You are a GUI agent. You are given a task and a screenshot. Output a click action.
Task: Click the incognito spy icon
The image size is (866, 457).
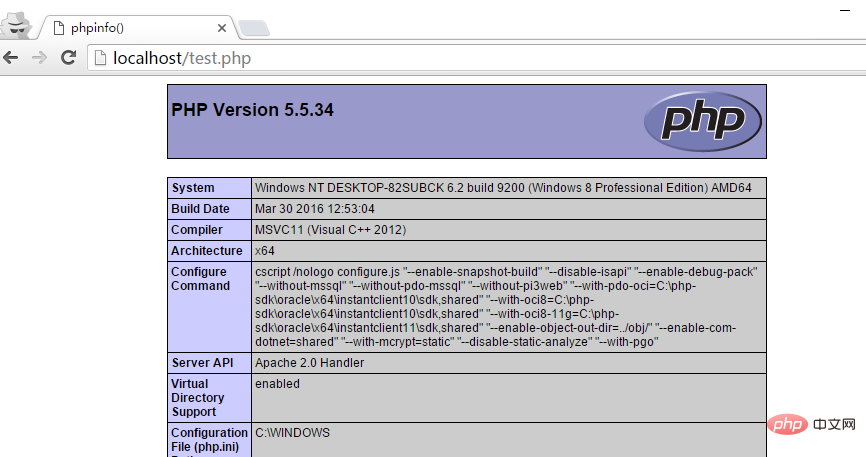coord(17,25)
